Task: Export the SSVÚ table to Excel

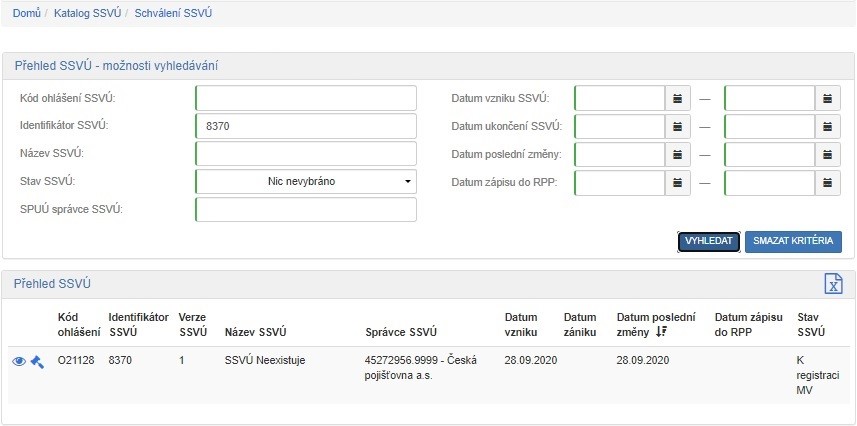Action: coord(832,284)
